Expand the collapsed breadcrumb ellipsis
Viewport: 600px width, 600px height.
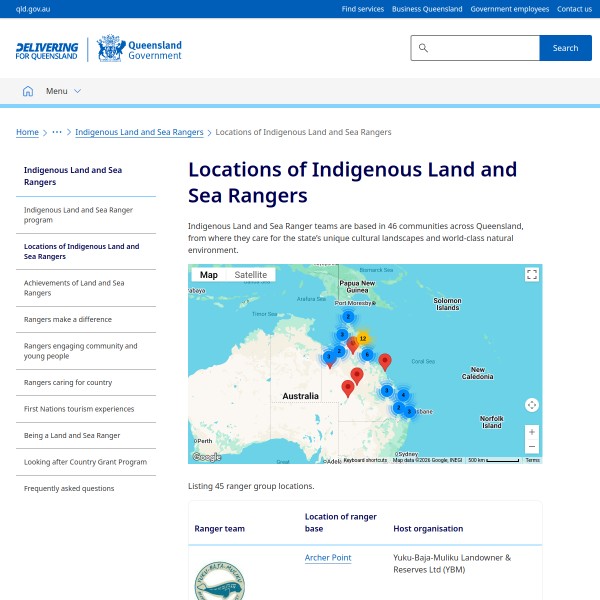57,132
